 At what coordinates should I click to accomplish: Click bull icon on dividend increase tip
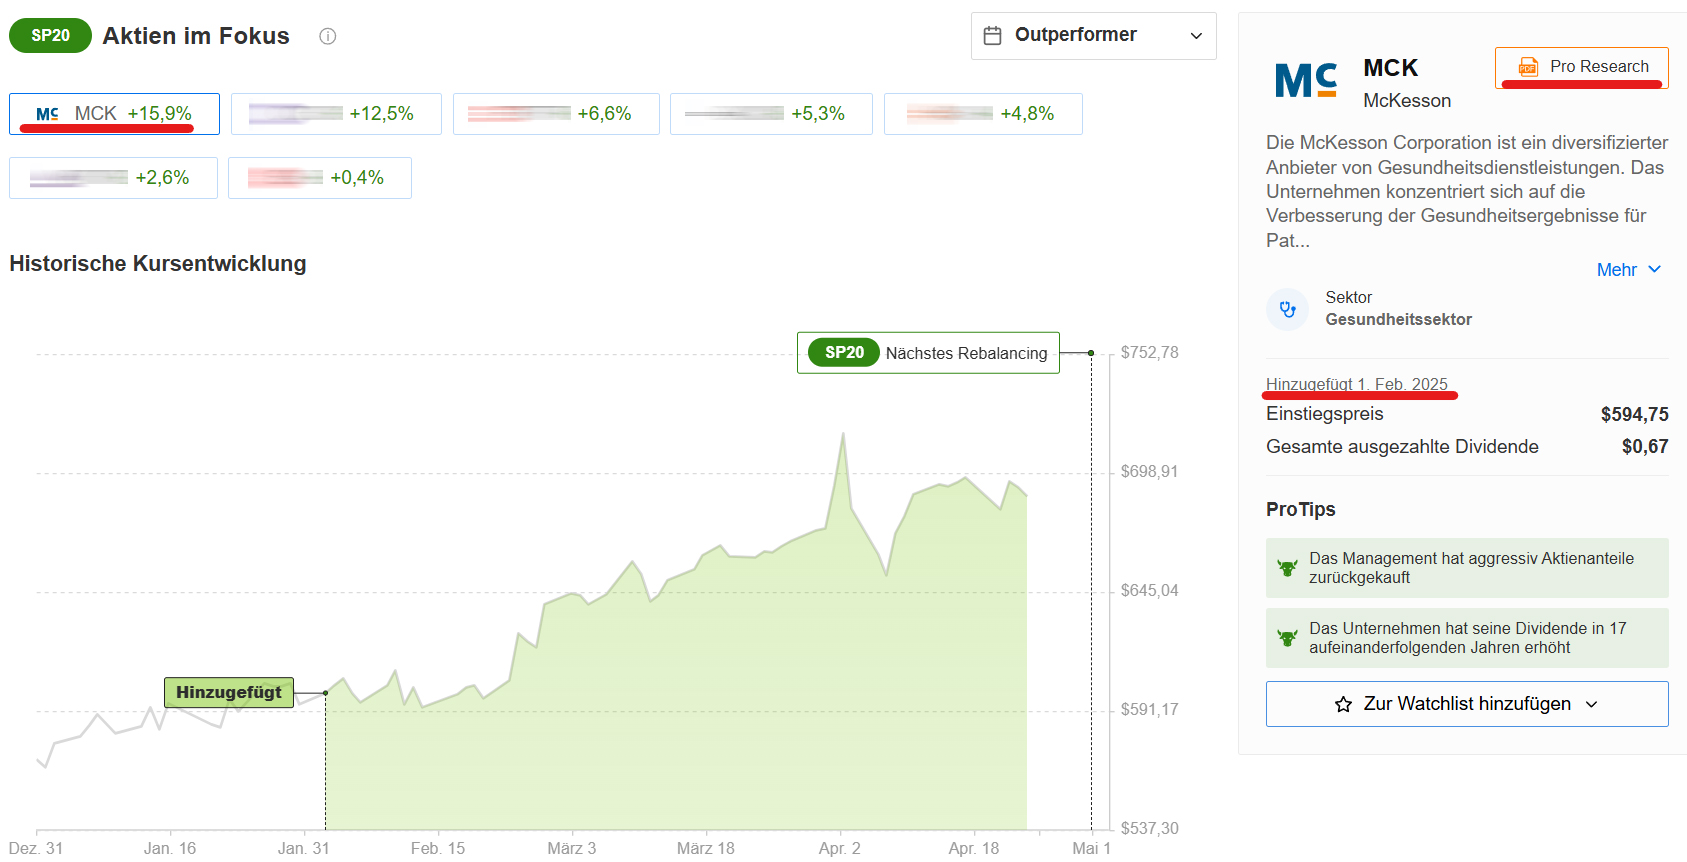[1287, 638]
